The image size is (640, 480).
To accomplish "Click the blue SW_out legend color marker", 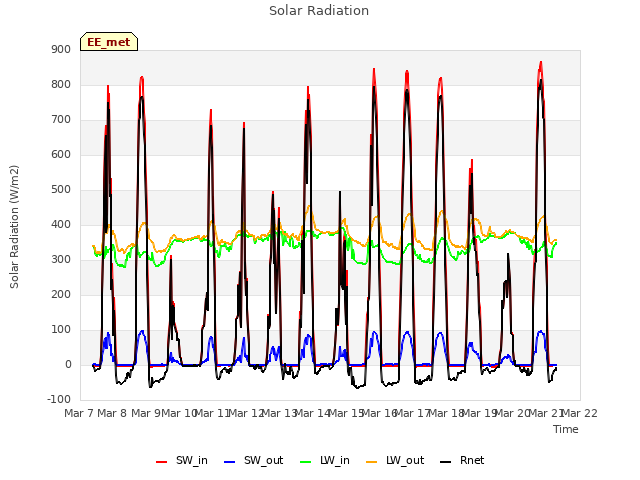I will tap(230, 462).
